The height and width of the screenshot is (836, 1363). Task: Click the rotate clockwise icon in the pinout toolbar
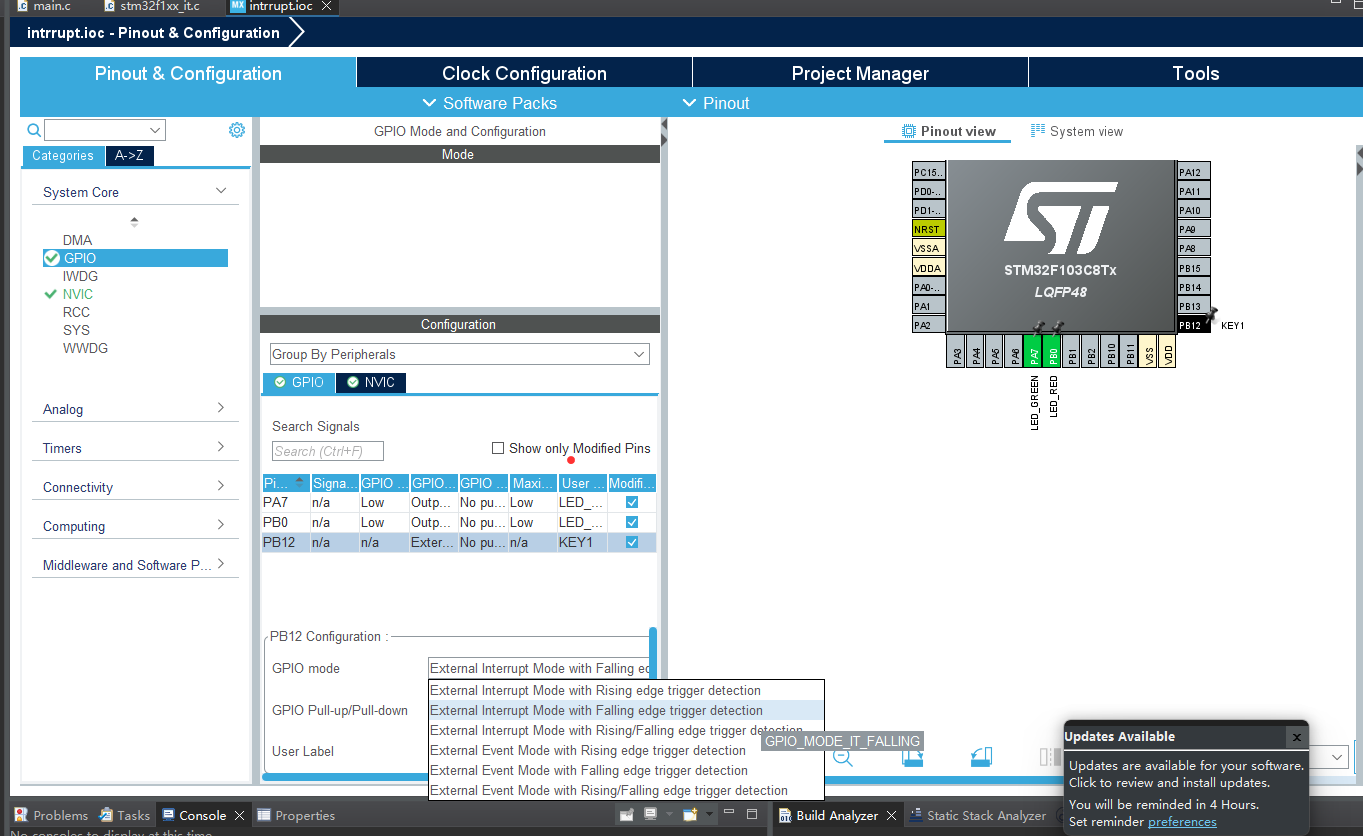point(912,757)
